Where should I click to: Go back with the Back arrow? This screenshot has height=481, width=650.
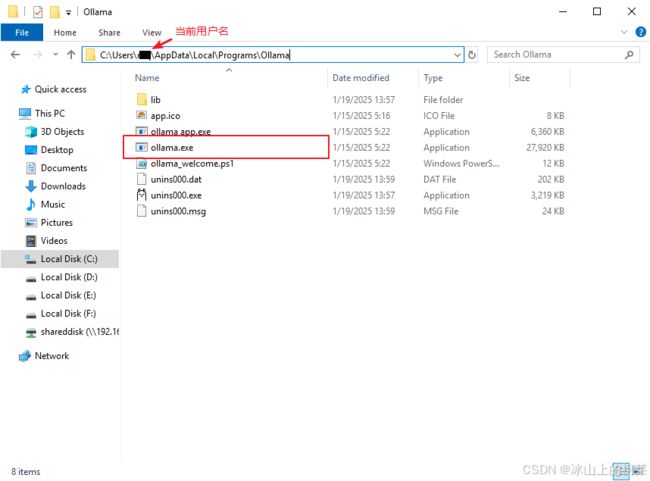pos(16,55)
